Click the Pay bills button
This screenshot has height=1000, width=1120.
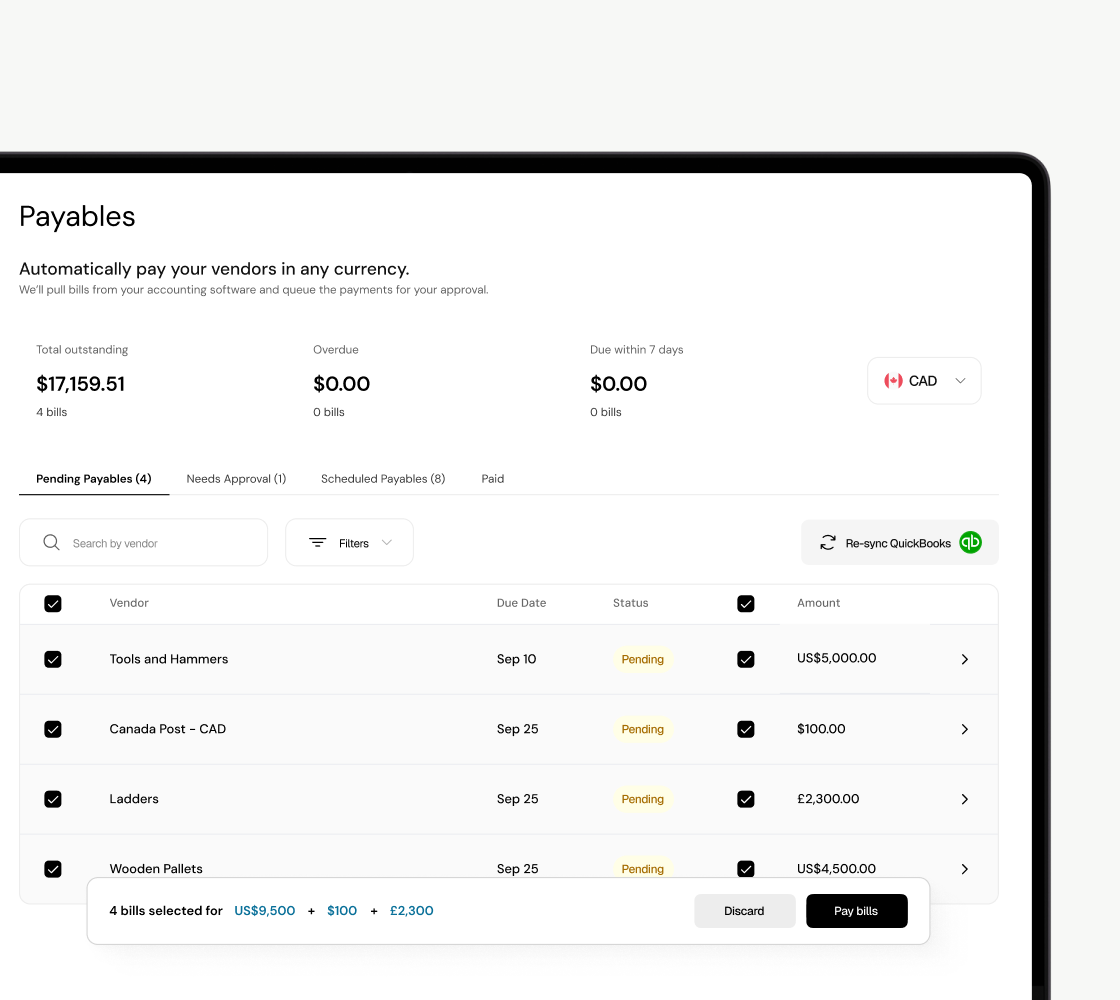(x=856, y=911)
